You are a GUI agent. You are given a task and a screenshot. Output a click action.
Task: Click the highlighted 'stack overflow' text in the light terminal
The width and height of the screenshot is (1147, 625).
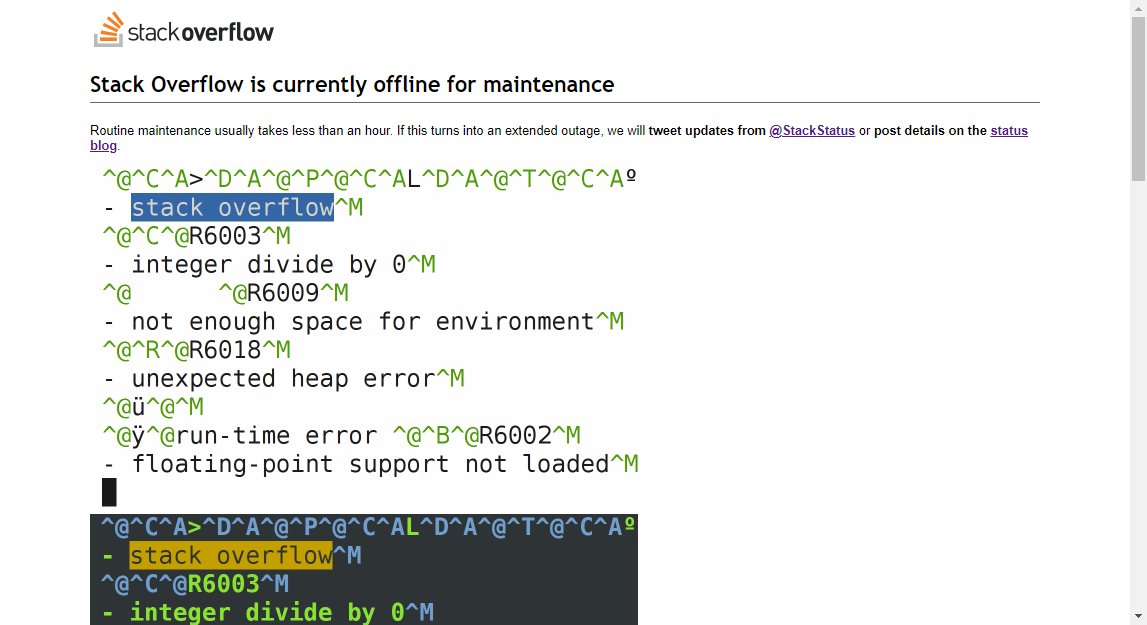tap(233, 208)
